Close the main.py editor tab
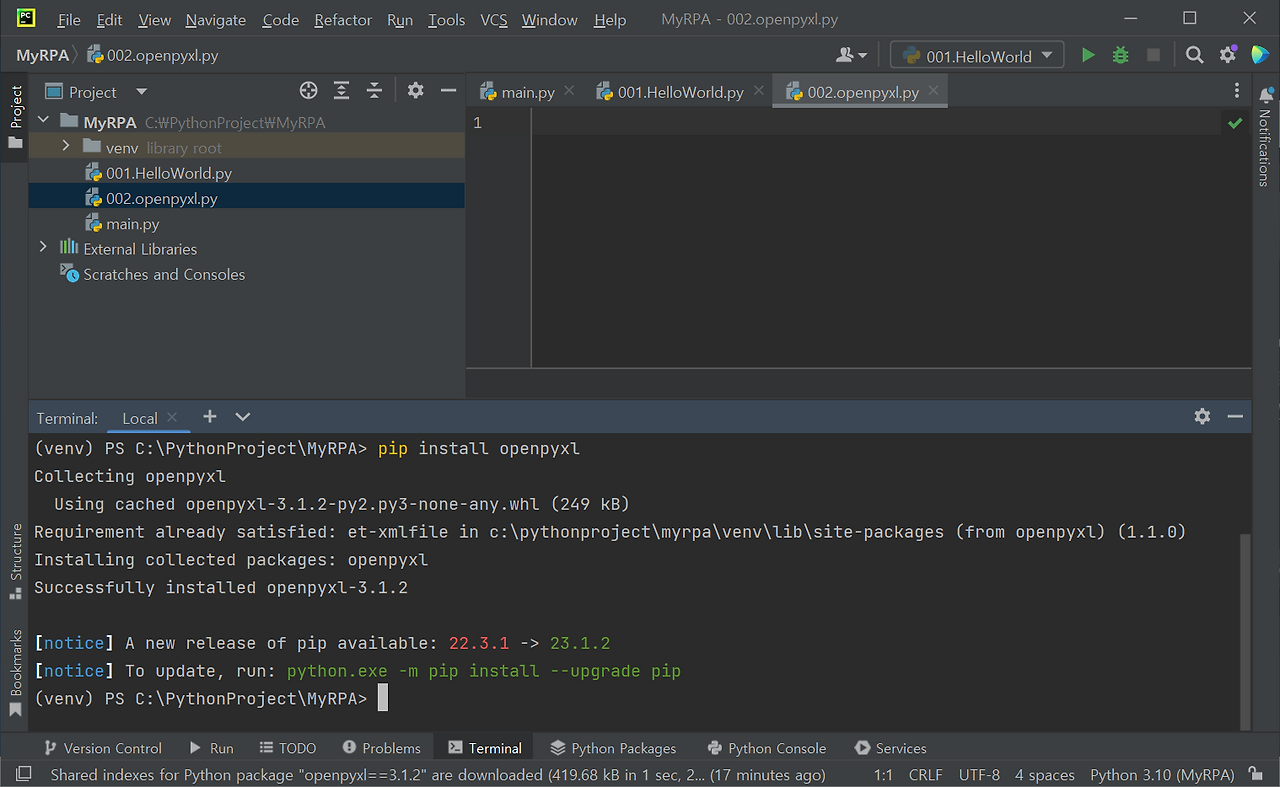The width and height of the screenshot is (1280, 787). [x=569, y=91]
